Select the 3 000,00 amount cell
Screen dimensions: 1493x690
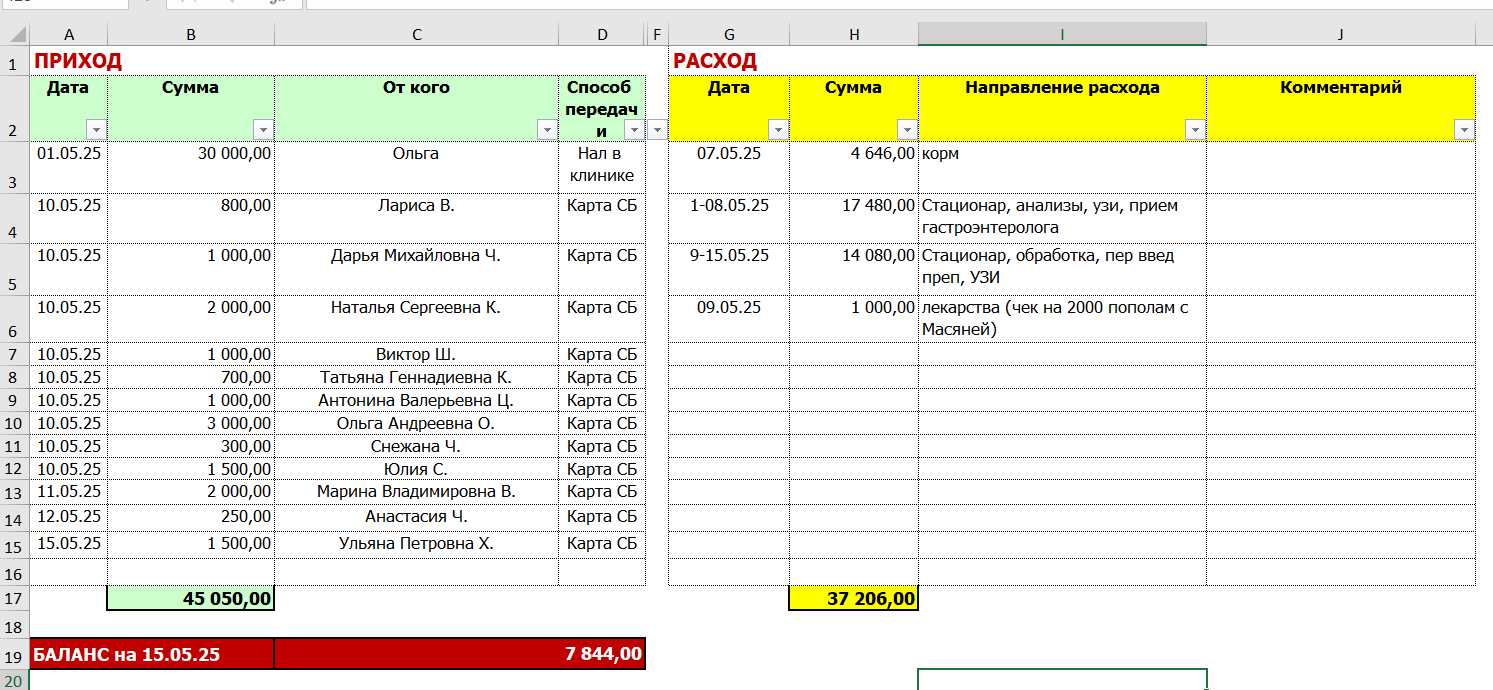click(x=191, y=423)
